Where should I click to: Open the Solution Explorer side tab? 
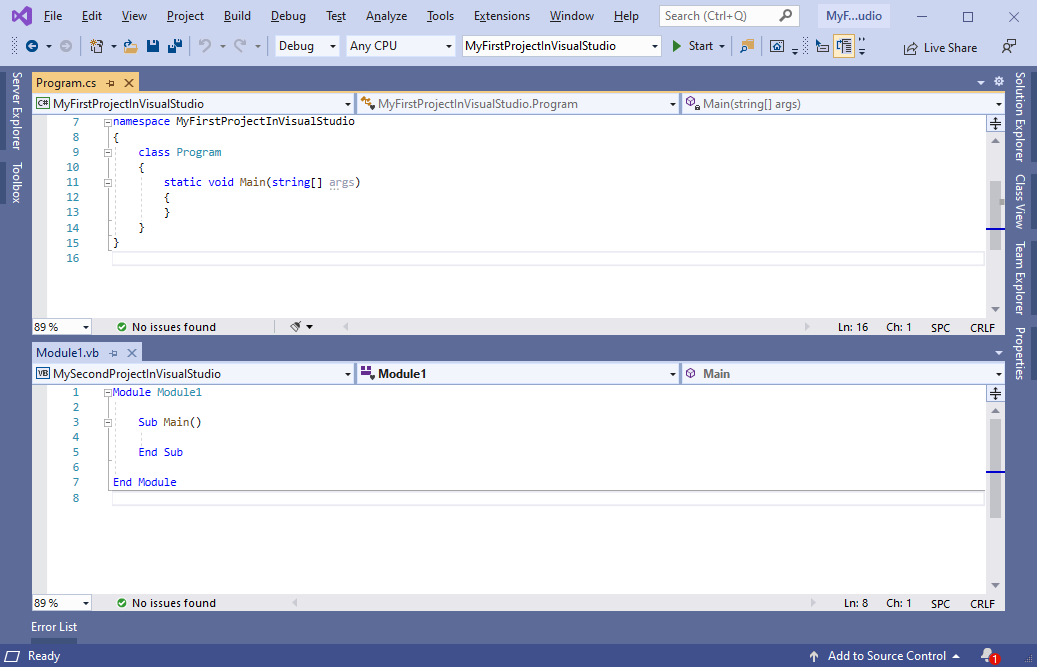(x=1020, y=117)
